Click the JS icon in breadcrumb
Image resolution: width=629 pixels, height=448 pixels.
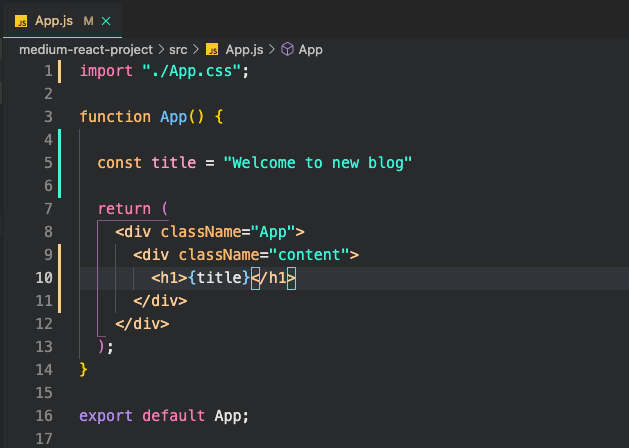pyautogui.click(x=212, y=49)
